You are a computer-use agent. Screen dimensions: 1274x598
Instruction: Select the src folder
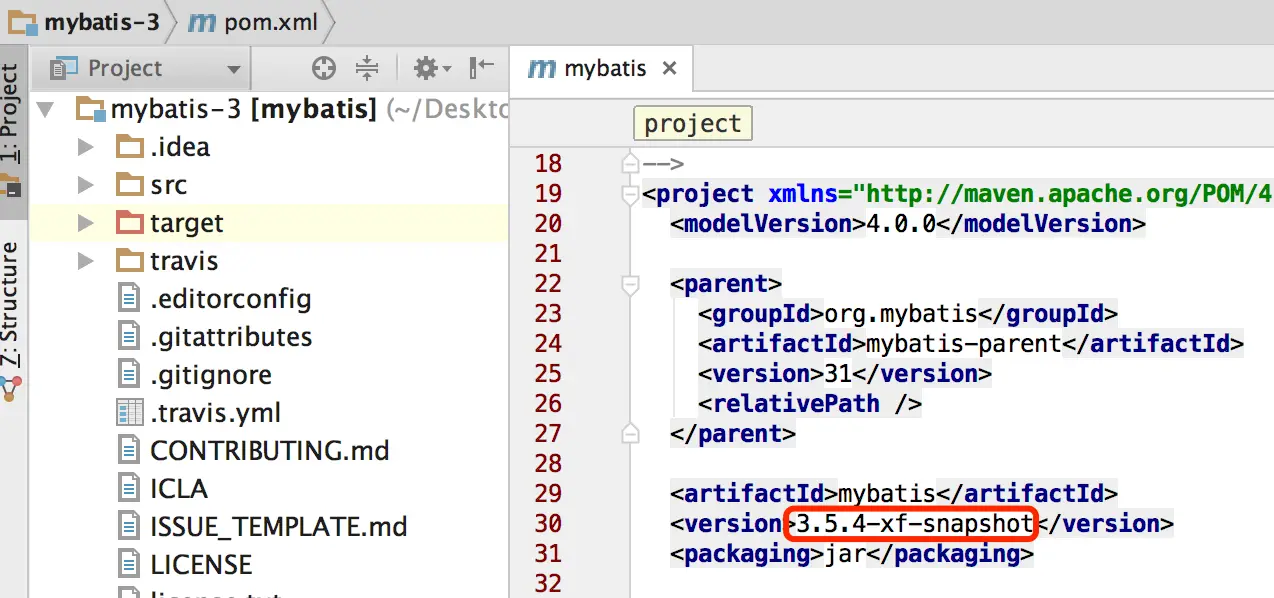pyautogui.click(x=169, y=185)
